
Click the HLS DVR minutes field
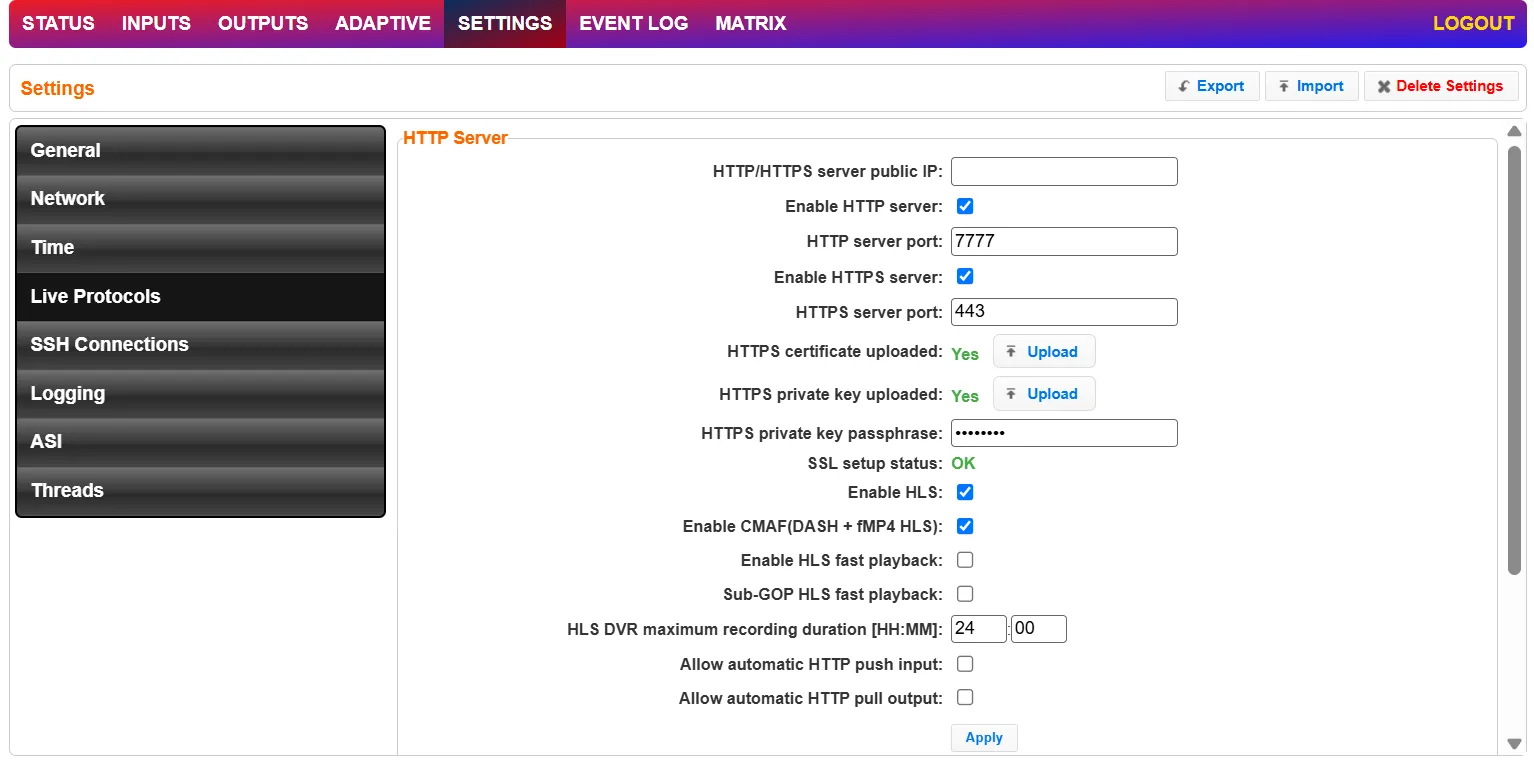coord(1039,629)
